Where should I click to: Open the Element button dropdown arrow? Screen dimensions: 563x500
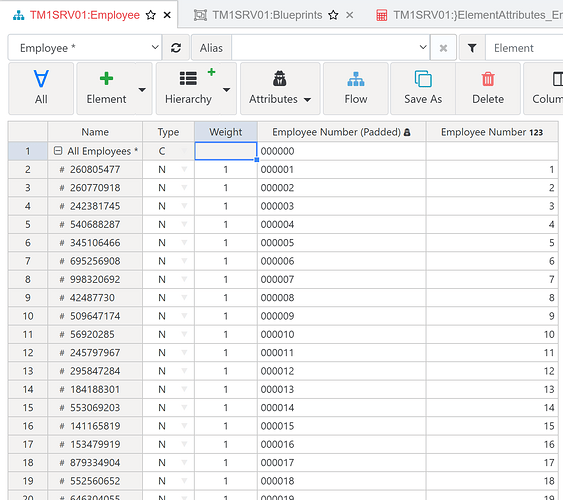pyautogui.click(x=143, y=89)
